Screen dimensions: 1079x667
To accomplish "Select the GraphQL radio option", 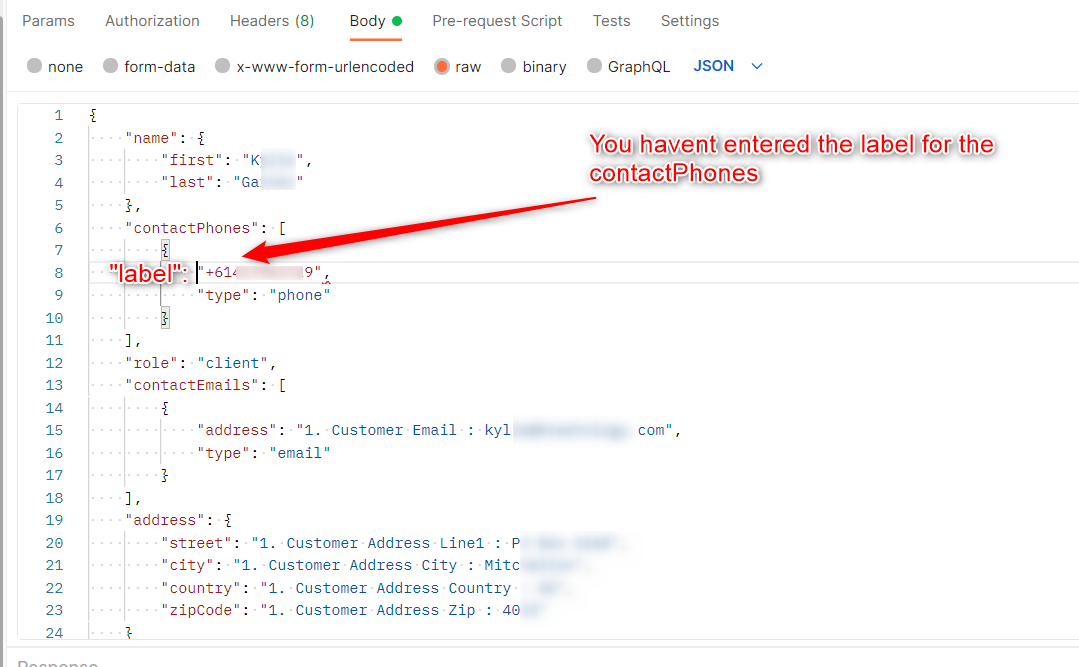I will pos(595,66).
